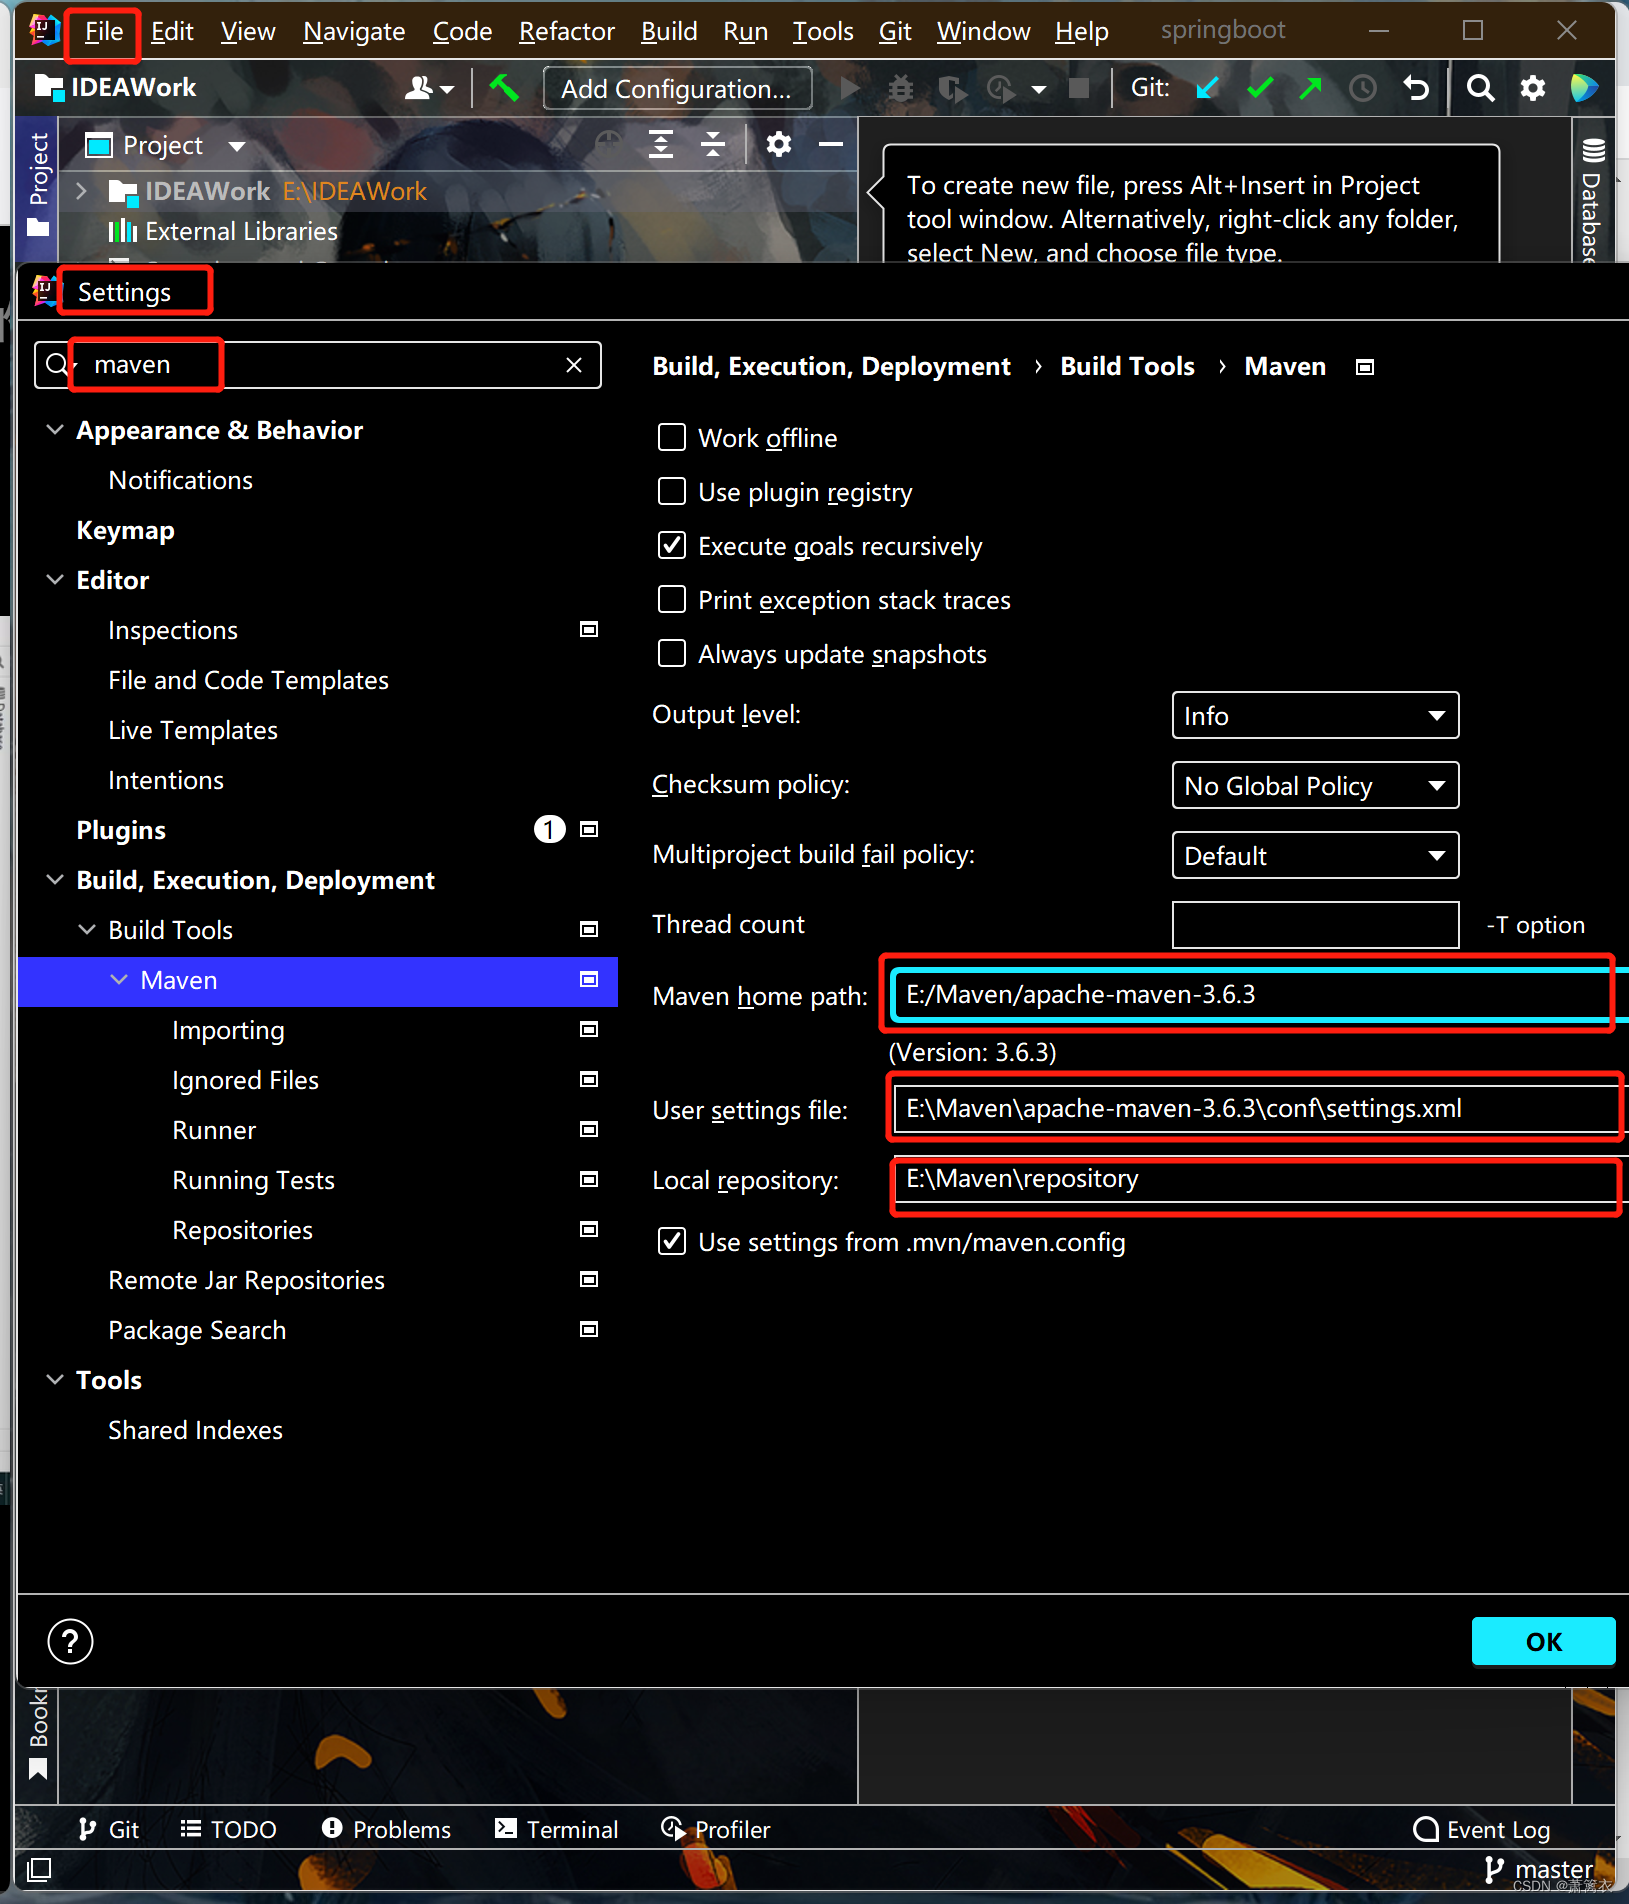Uncheck Use settings from .mvn/maven.config
The width and height of the screenshot is (1629, 1904).
672,1241
